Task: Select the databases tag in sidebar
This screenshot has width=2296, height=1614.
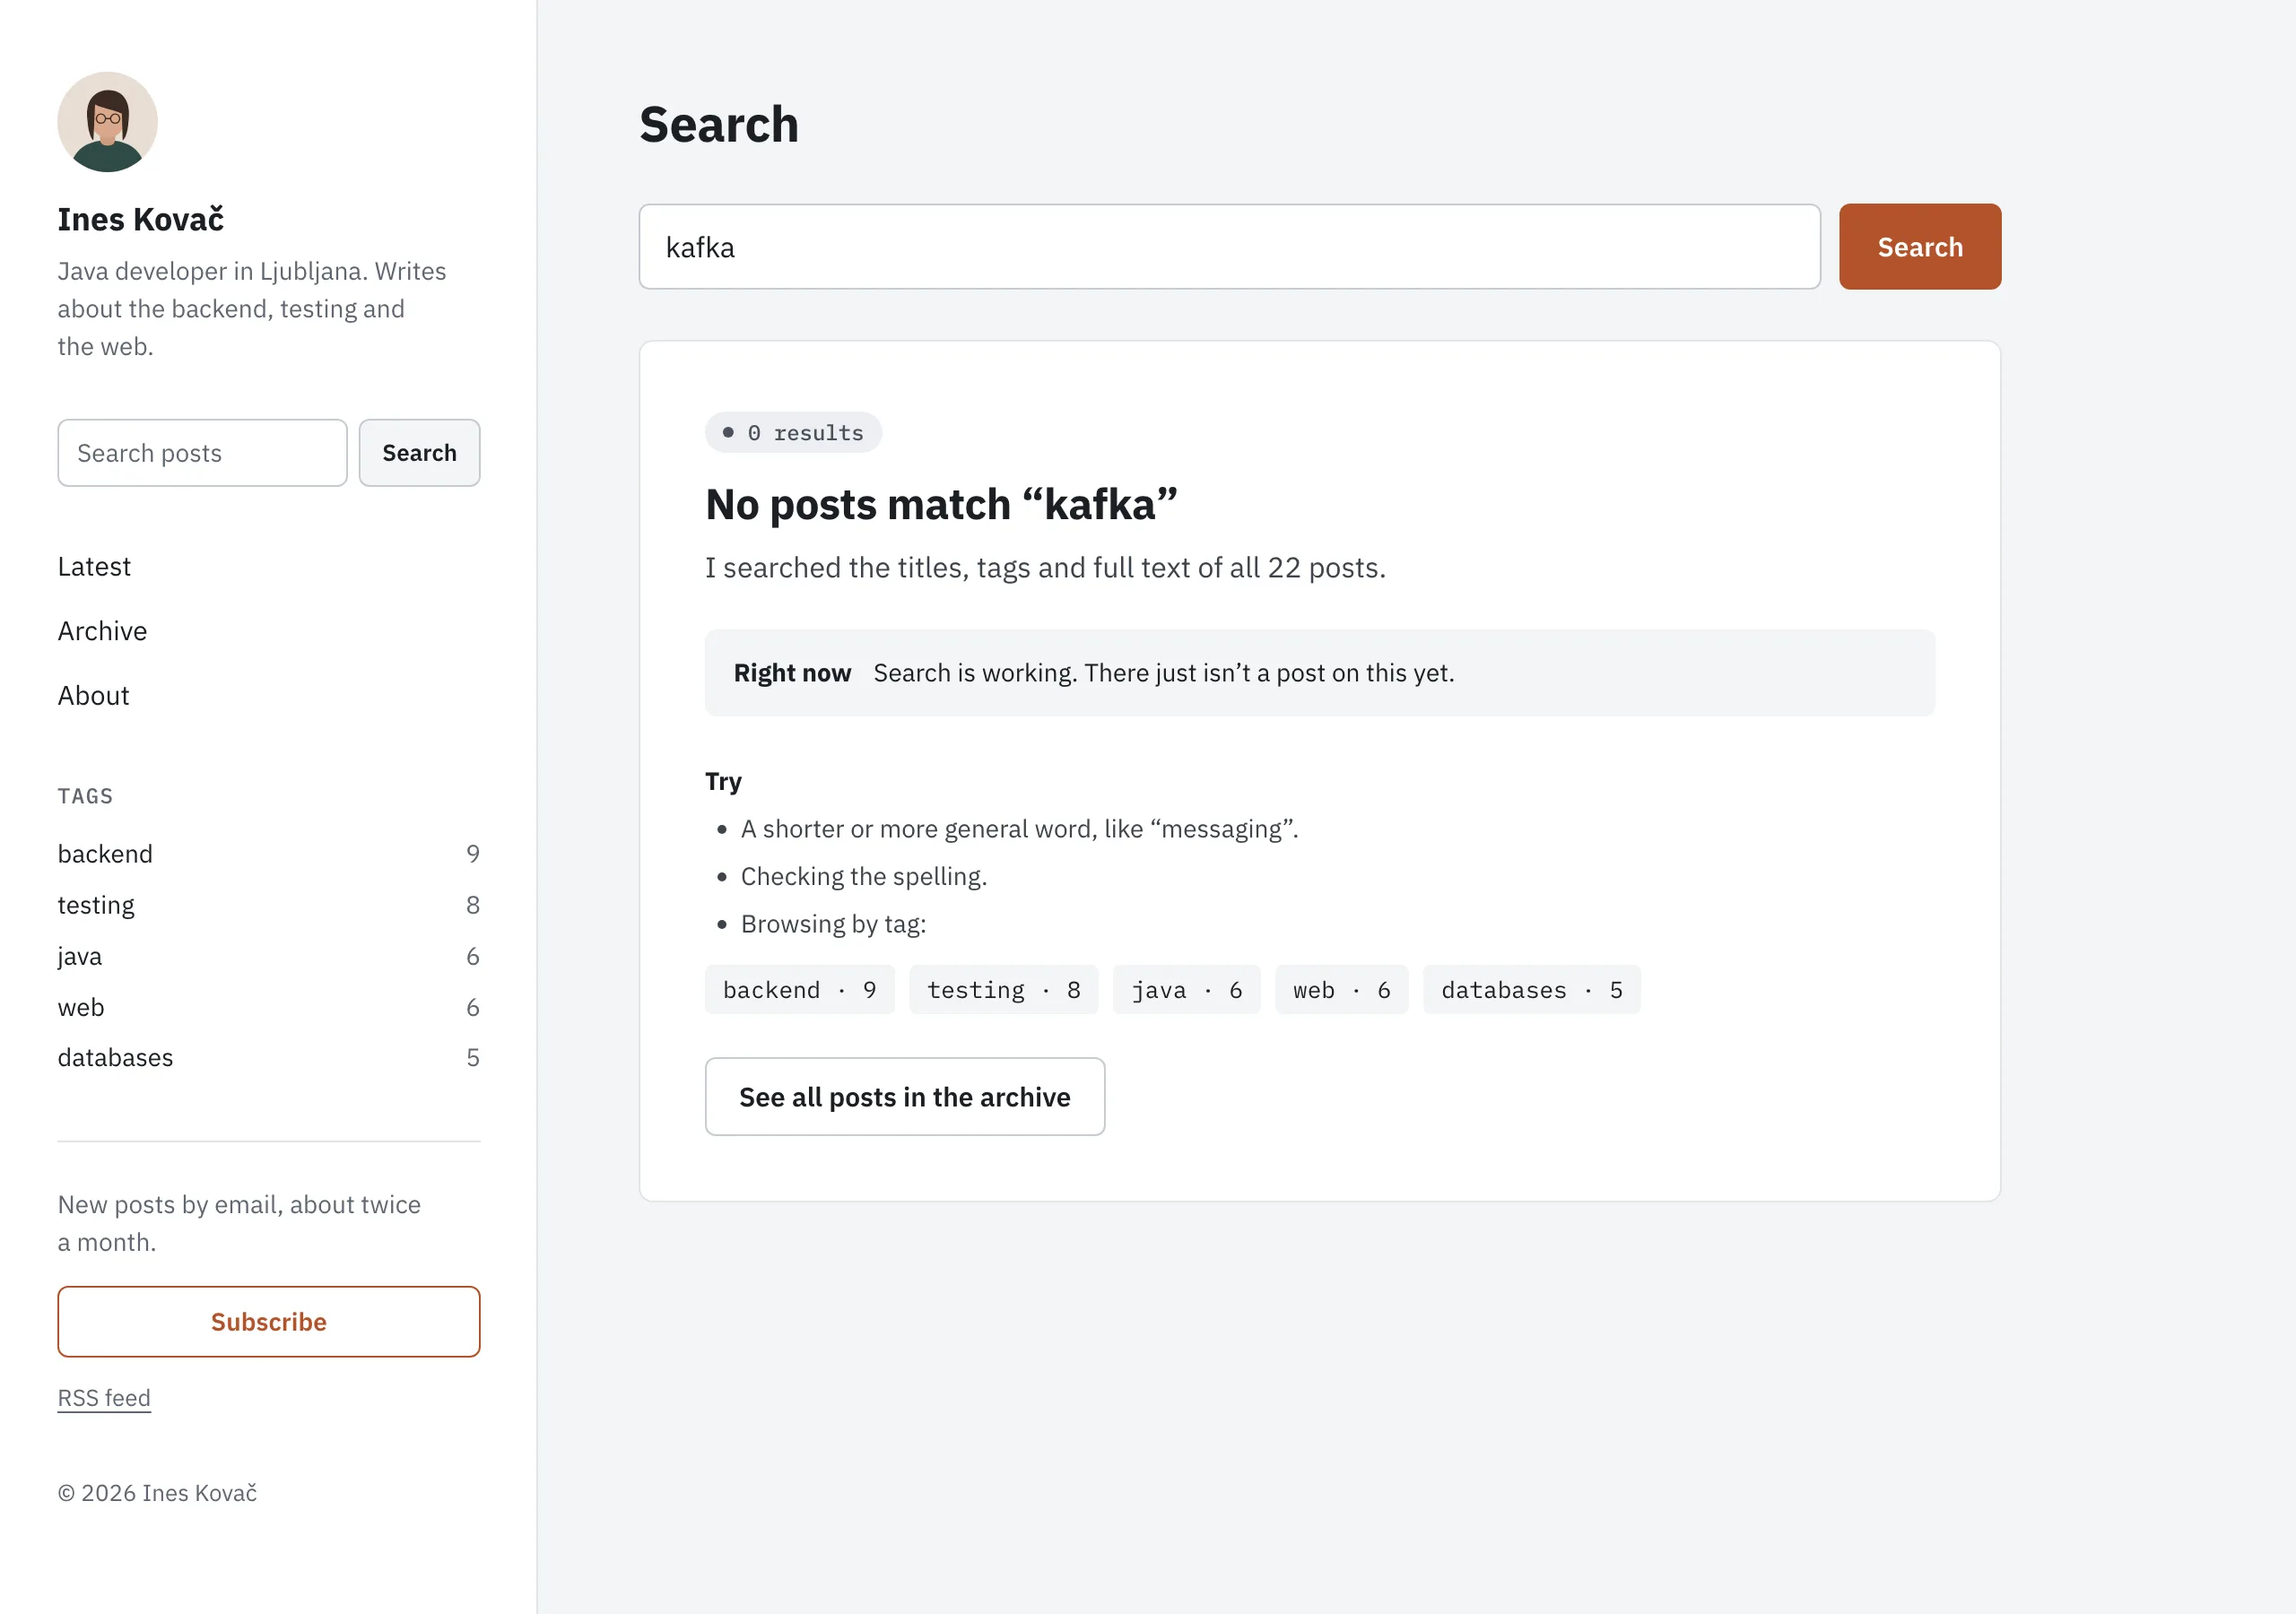Action: [115, 1057]
